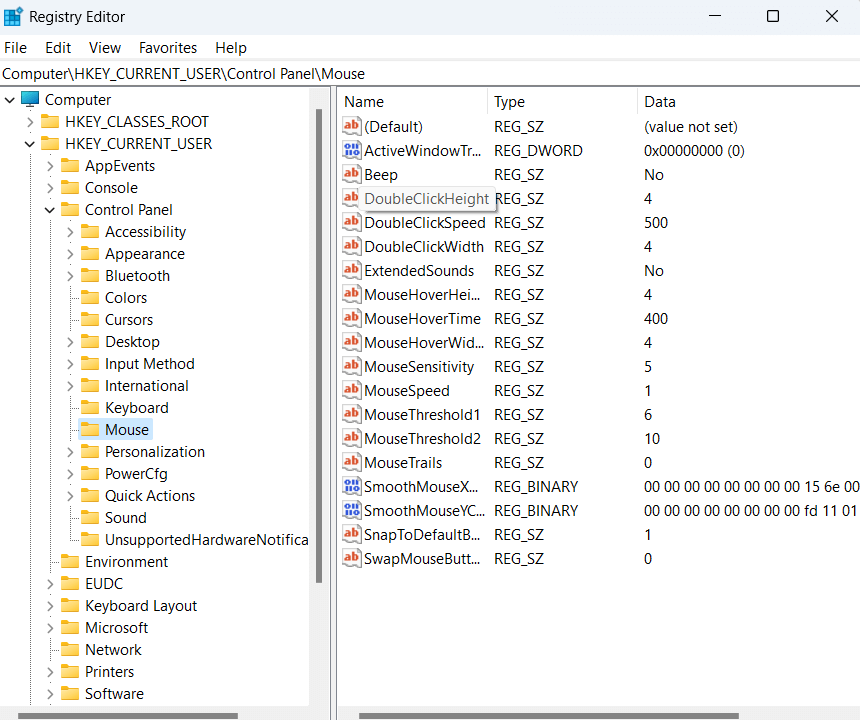Click the binary icon beside ActiveWindowTracking value
The image size is (860, 720).
tap(351, 151)
